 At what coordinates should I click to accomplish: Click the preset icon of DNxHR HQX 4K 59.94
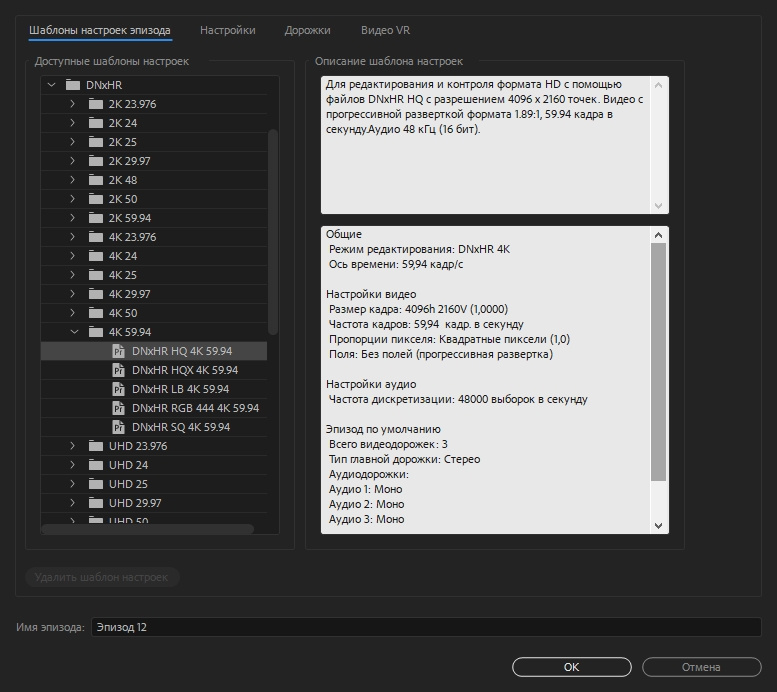[118, 370]
